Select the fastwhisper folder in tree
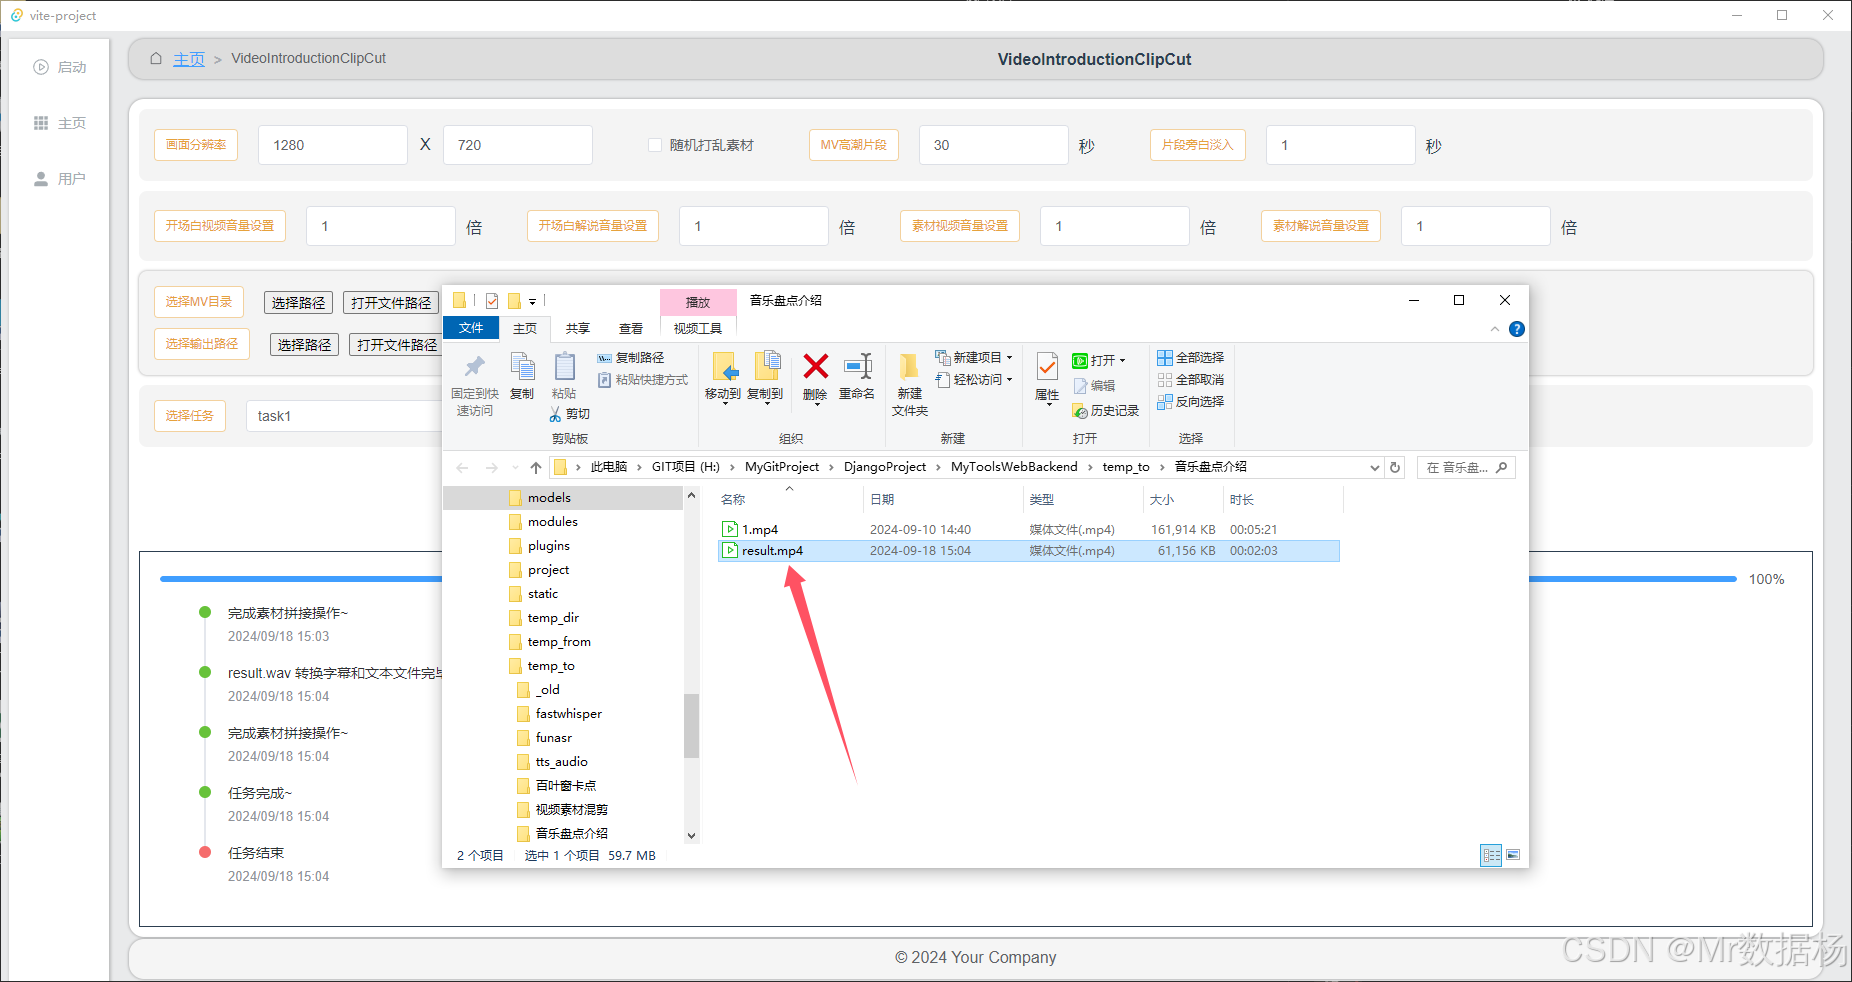The width and height of the screenshot is (1852, 982). coord(568,714)
